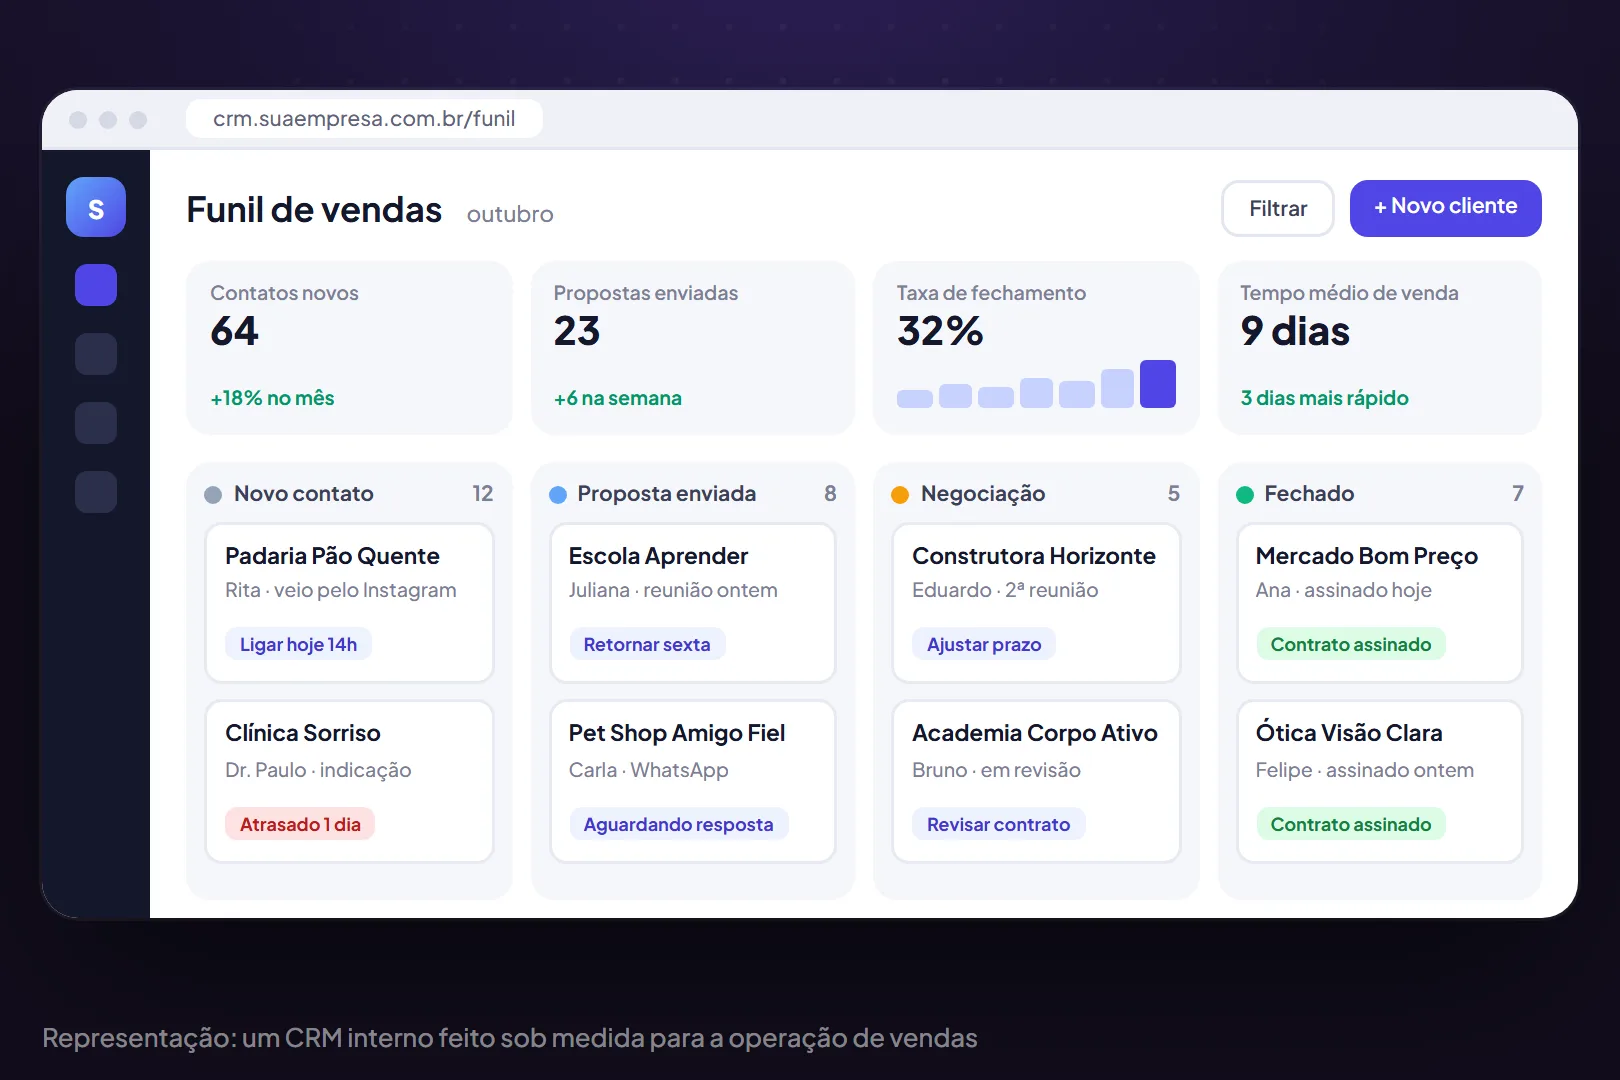Open the Mercado Bom Preço card

1380,603
